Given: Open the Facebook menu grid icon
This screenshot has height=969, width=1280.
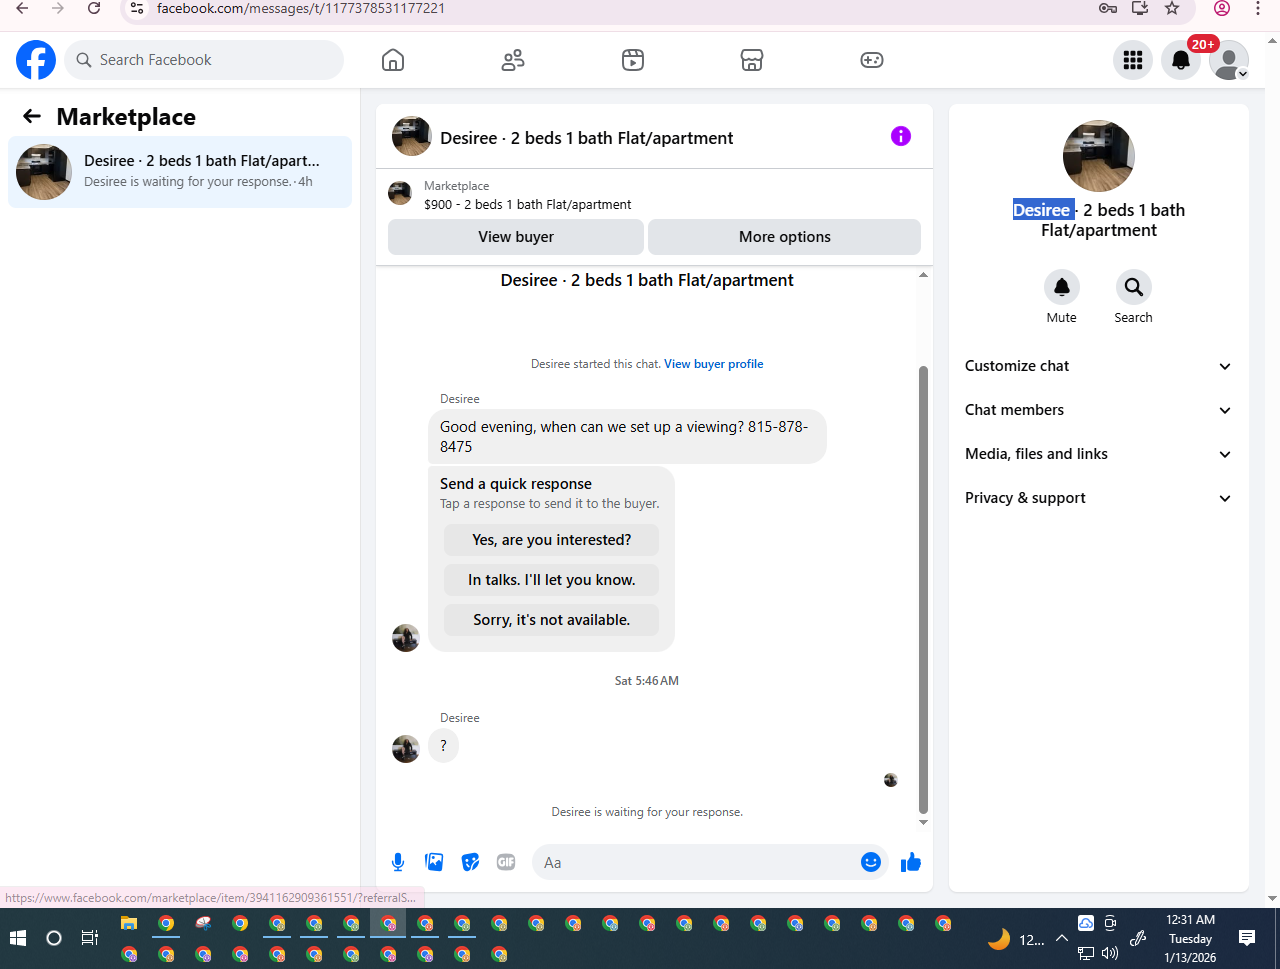Looking at the screenshot, I should click(1133, 60).
